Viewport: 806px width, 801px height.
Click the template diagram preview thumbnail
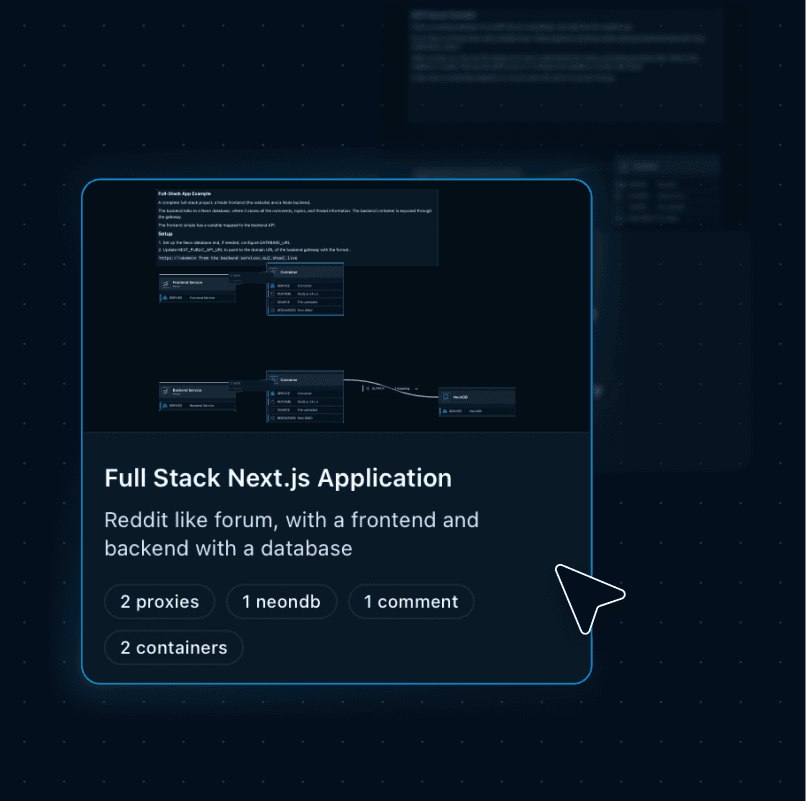[x=337, y=306]
